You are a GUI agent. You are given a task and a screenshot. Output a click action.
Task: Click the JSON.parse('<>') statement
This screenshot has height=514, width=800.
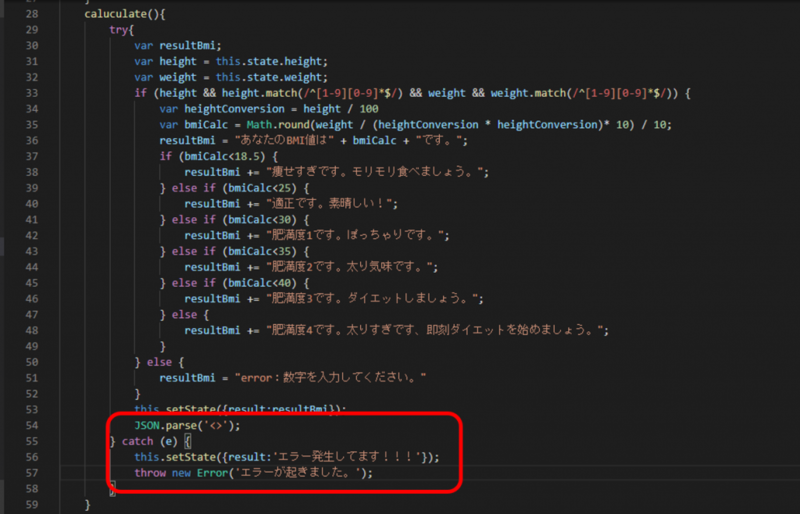click(187, 426)
